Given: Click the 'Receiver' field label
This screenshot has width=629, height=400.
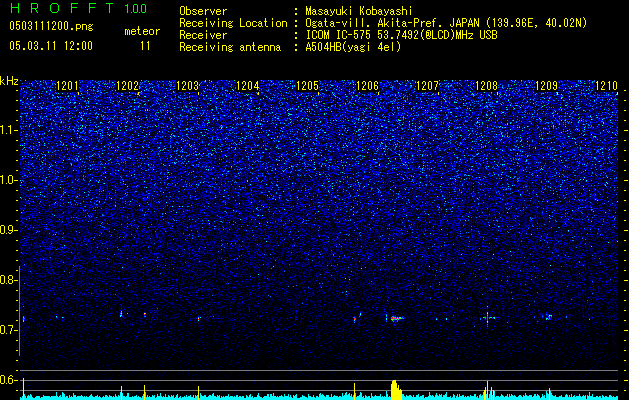Looking at the screenshot, I should tap(203, 35).
